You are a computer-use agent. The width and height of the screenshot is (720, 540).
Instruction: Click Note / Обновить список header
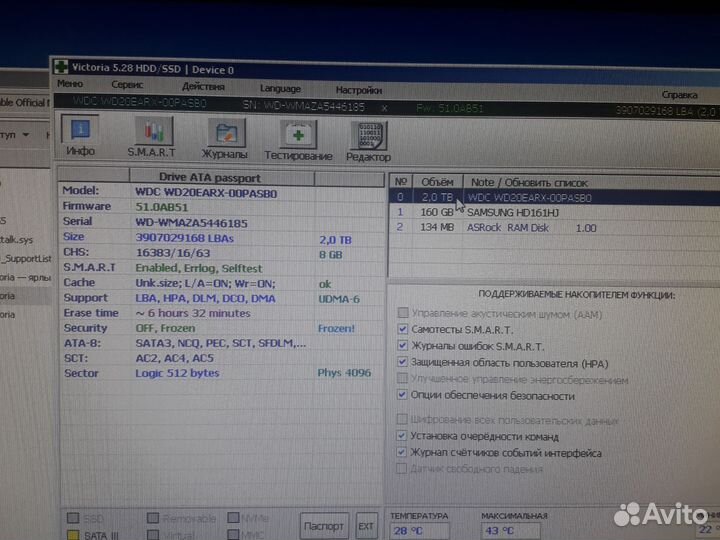pos(529,182)
